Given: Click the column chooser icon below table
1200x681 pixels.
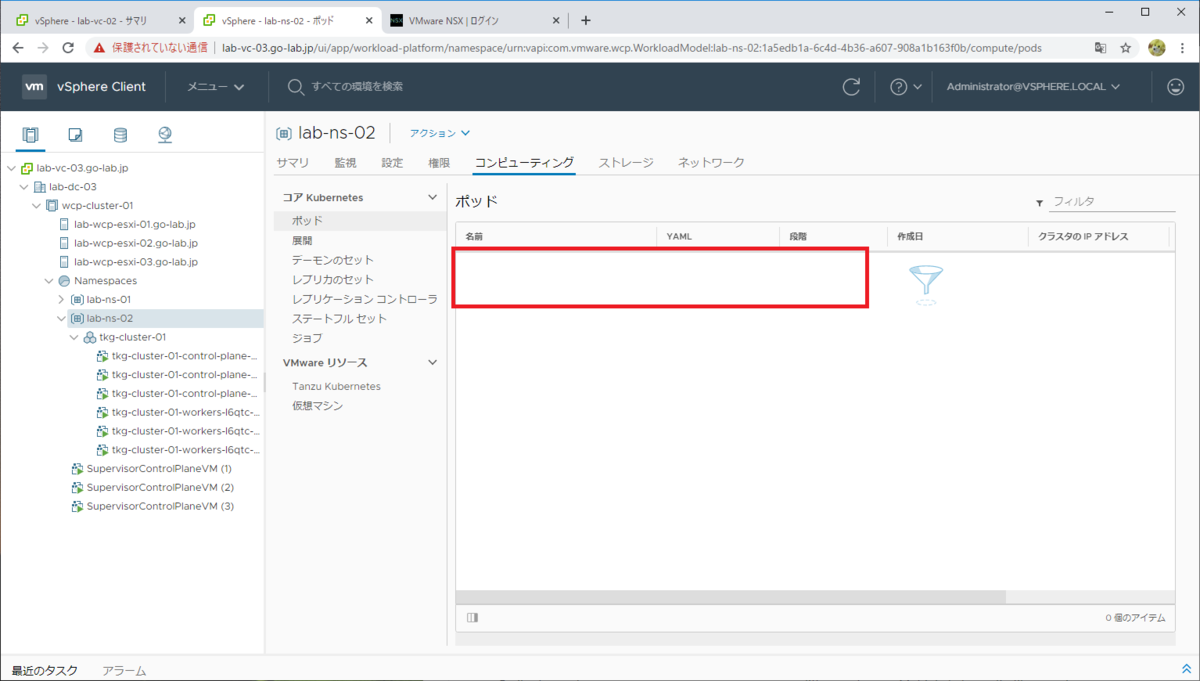Looking at the screenshot, I should tap(473, 618).
